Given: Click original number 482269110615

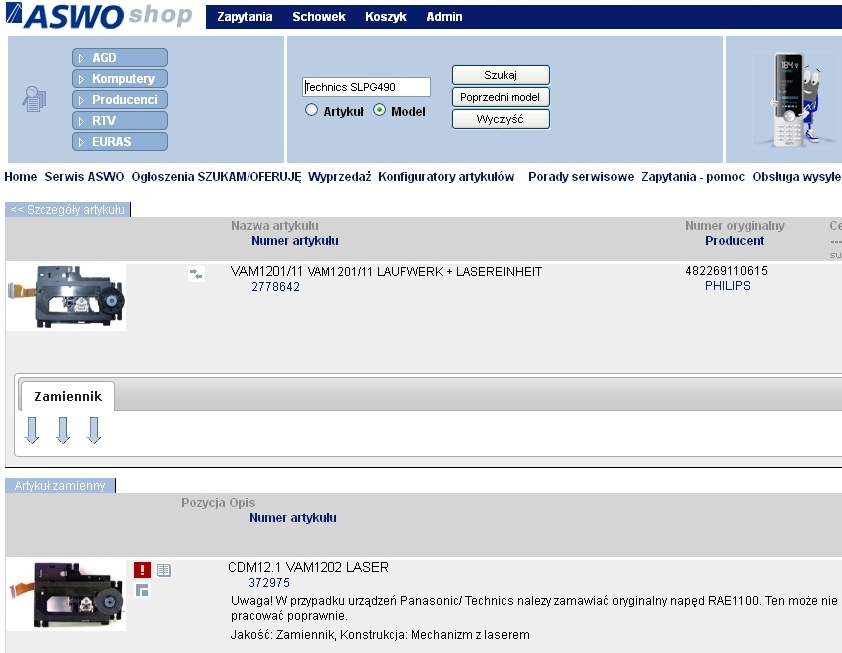Looking at the screenshot, I should pyautogui.click(x=727, y=271).
